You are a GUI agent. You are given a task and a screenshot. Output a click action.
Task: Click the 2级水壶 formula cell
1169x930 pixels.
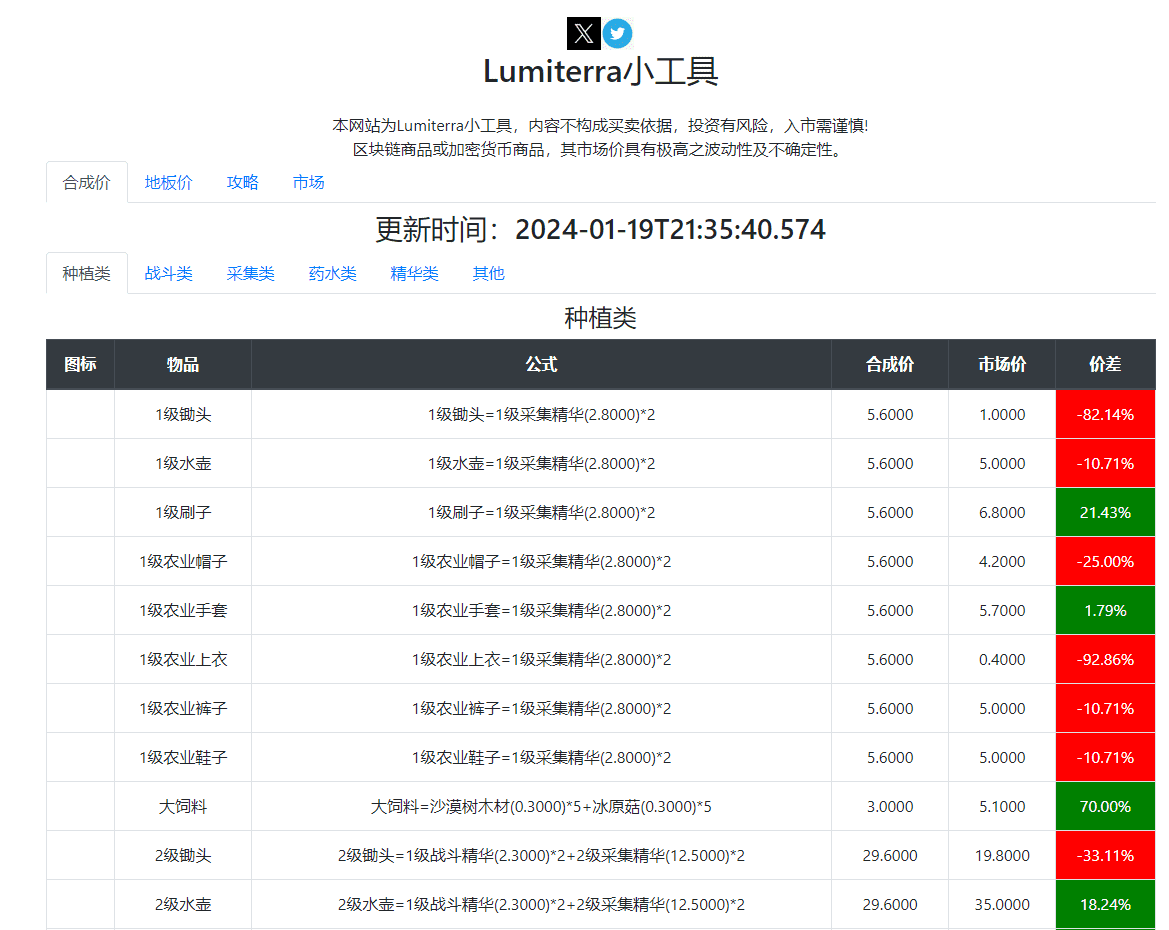point(541,904)
